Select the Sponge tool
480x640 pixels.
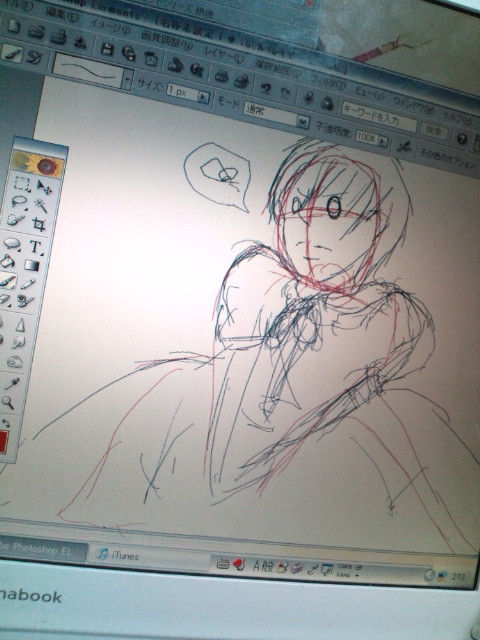pos(15,362)
